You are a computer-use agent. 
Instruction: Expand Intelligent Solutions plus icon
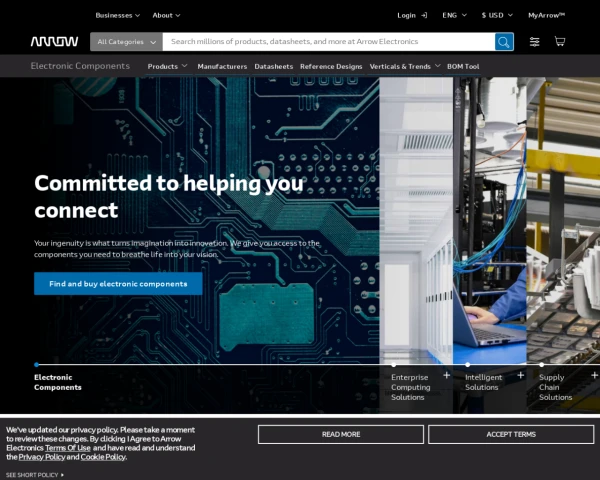[x=520, y=376]
